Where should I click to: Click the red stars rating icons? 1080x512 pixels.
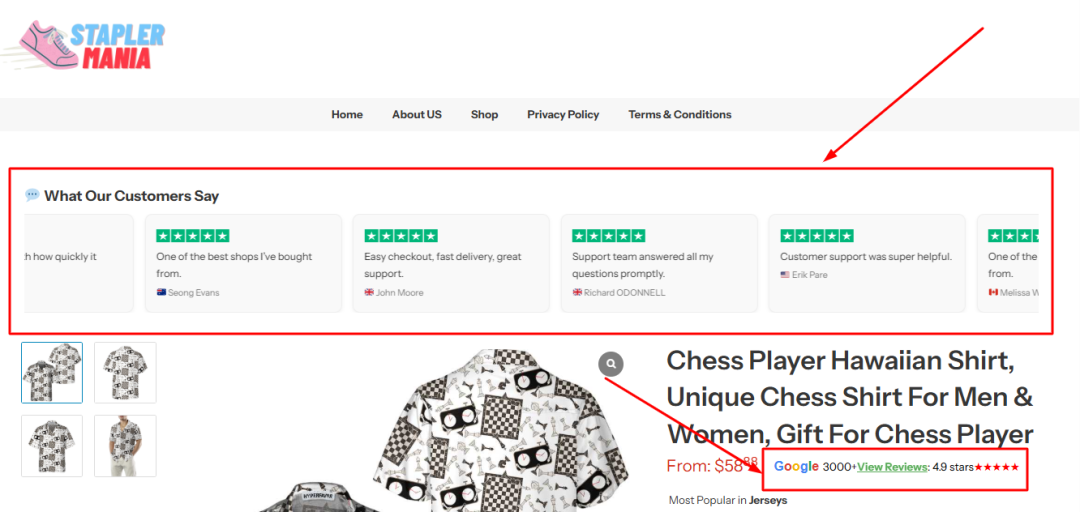click(x=997, y=467)
